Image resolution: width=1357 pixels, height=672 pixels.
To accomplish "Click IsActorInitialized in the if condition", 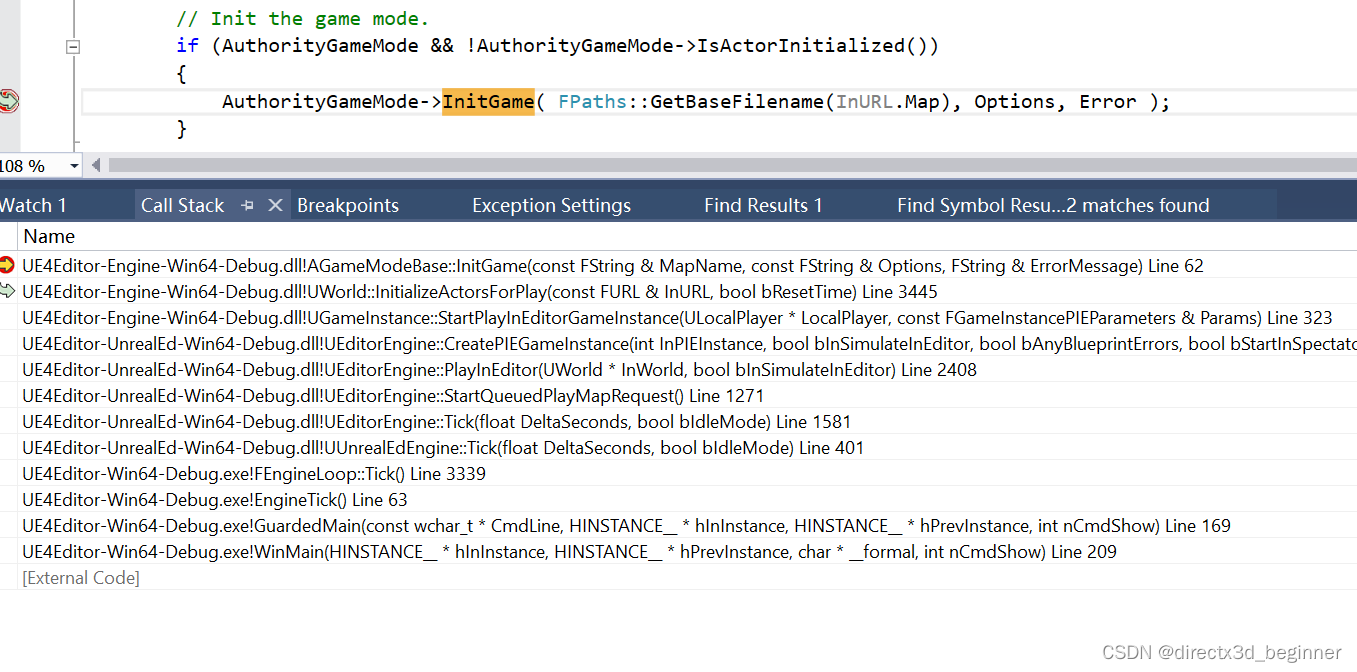I will [800, 46].
